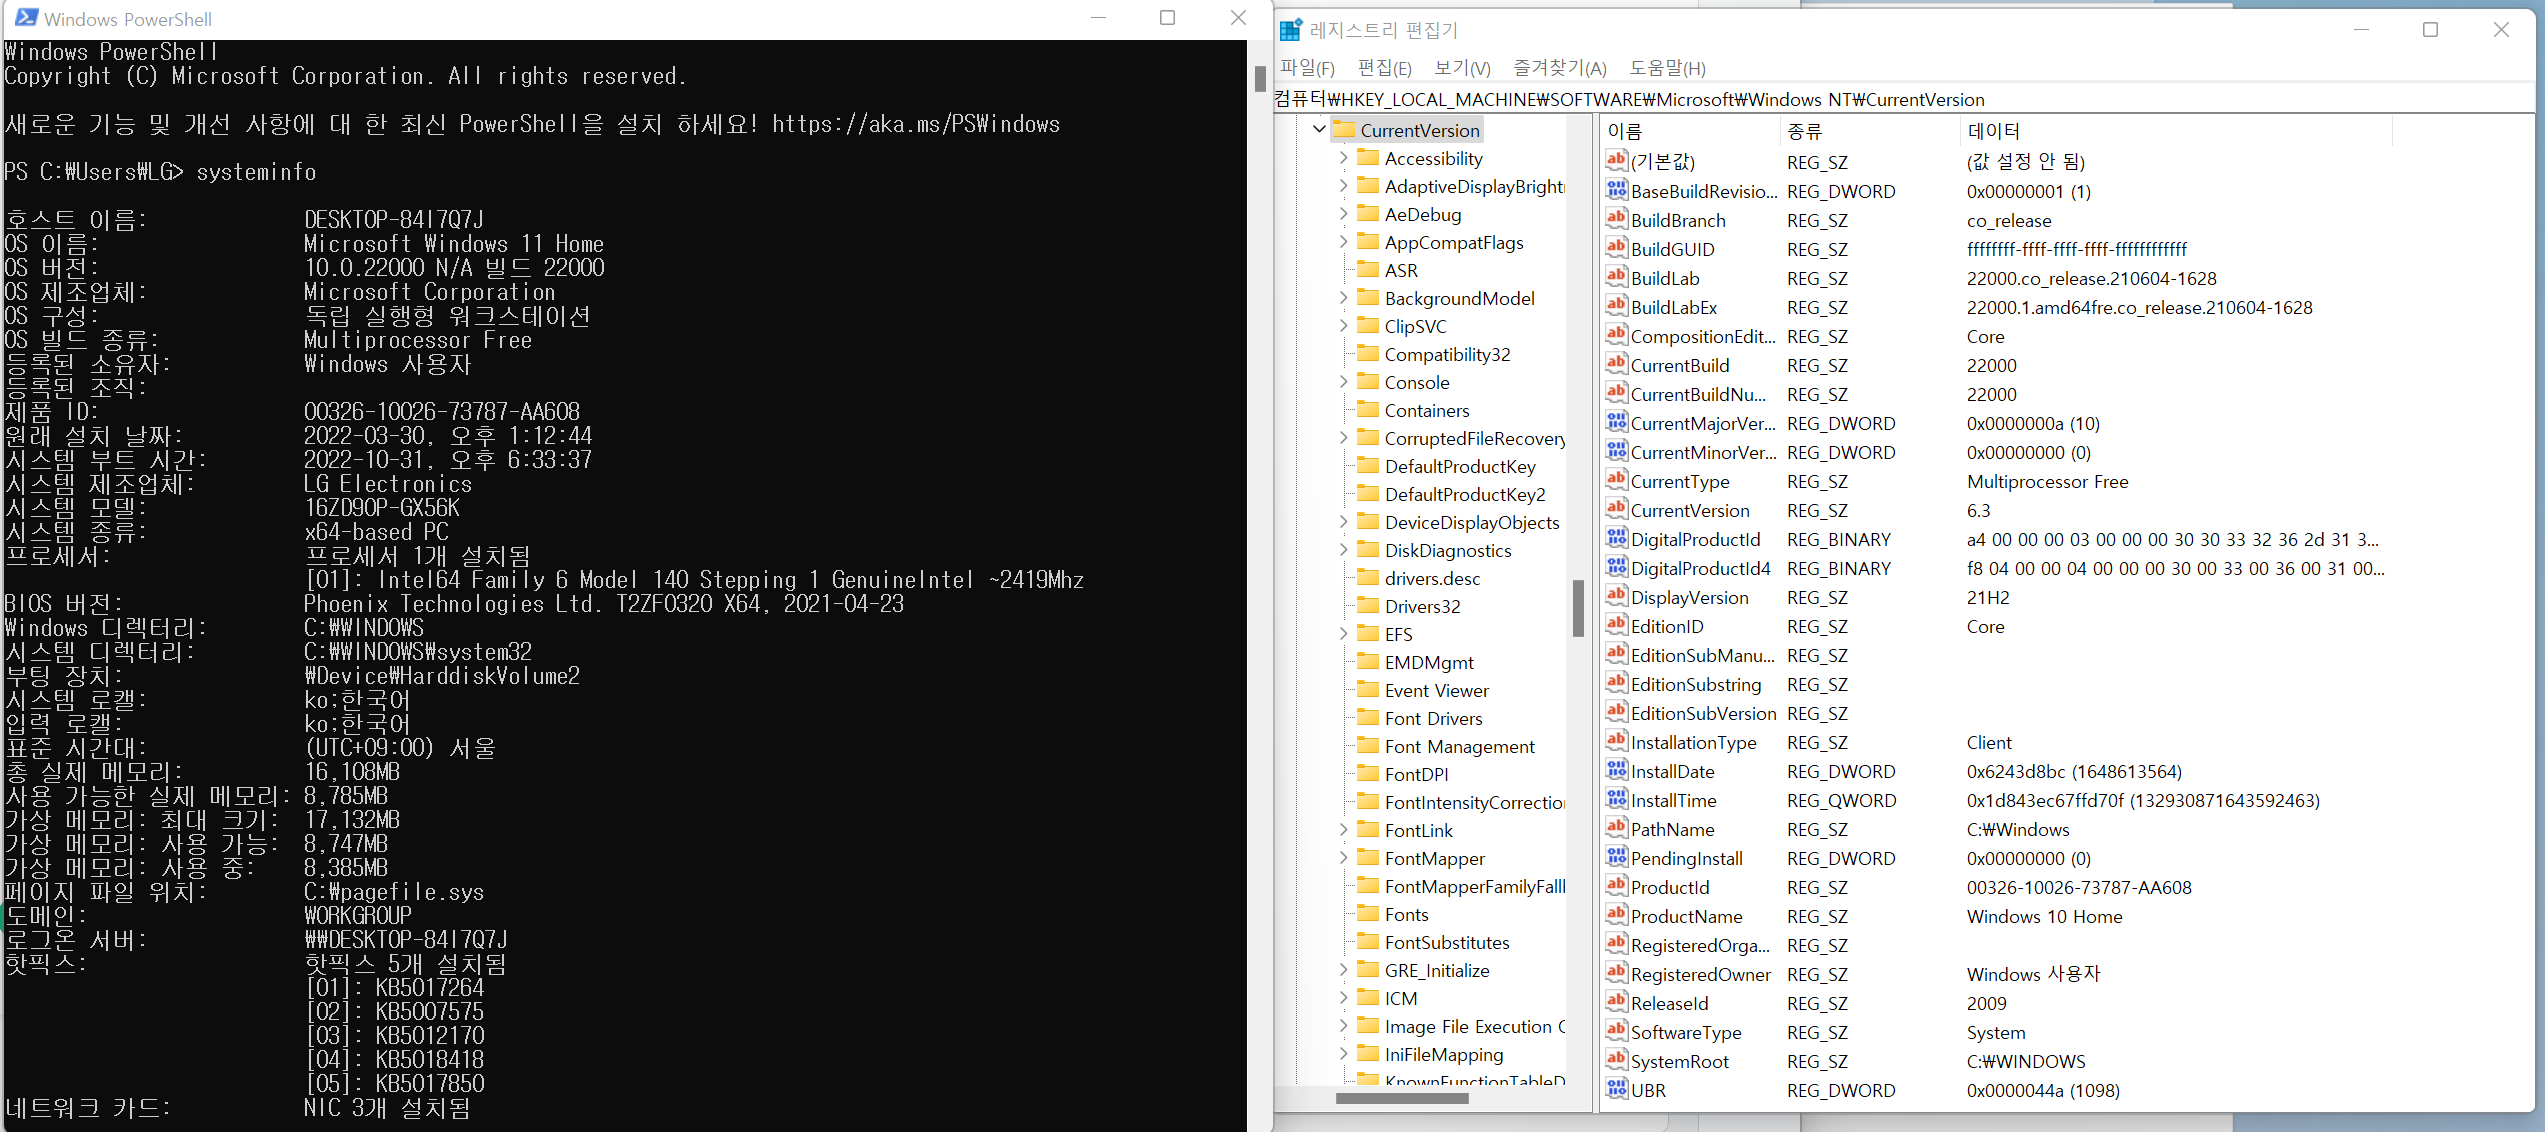Click the EditionID string icon
Image resolution: width=2545 pixels, height=1132 pixels.
click(1616, 625)
